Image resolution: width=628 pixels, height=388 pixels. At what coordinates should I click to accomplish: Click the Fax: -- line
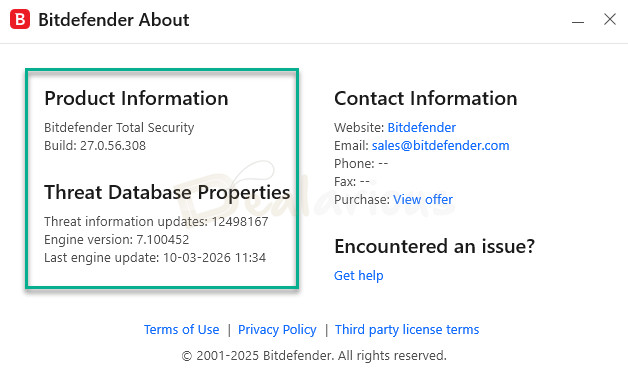pyautogui.click(x=352, y=181)
